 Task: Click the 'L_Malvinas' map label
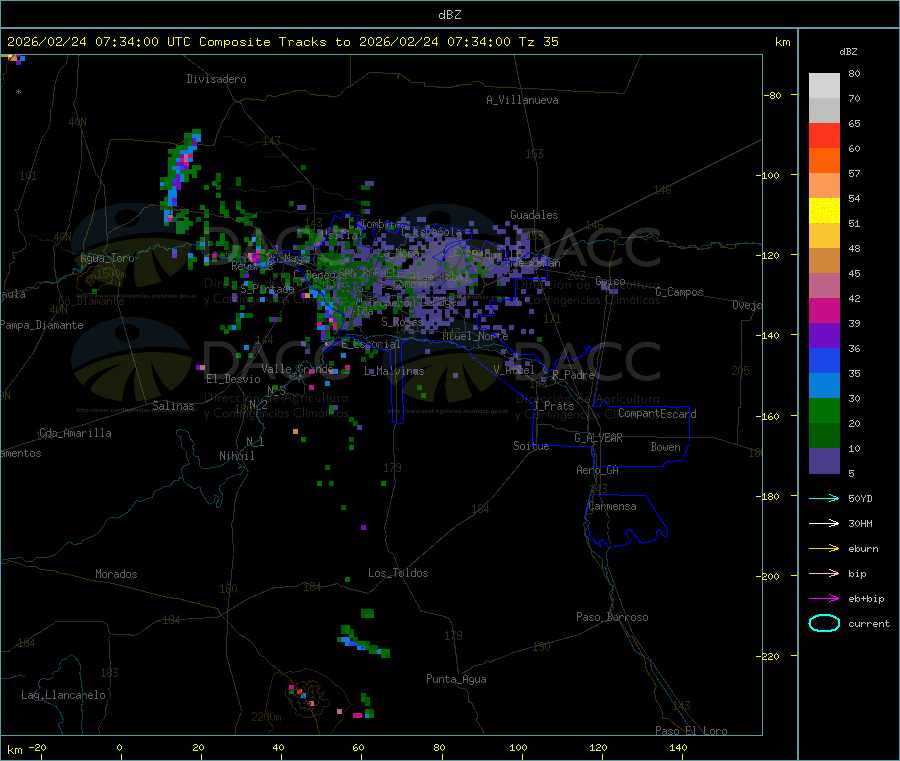pyautogui.click(x=394, y=371)
